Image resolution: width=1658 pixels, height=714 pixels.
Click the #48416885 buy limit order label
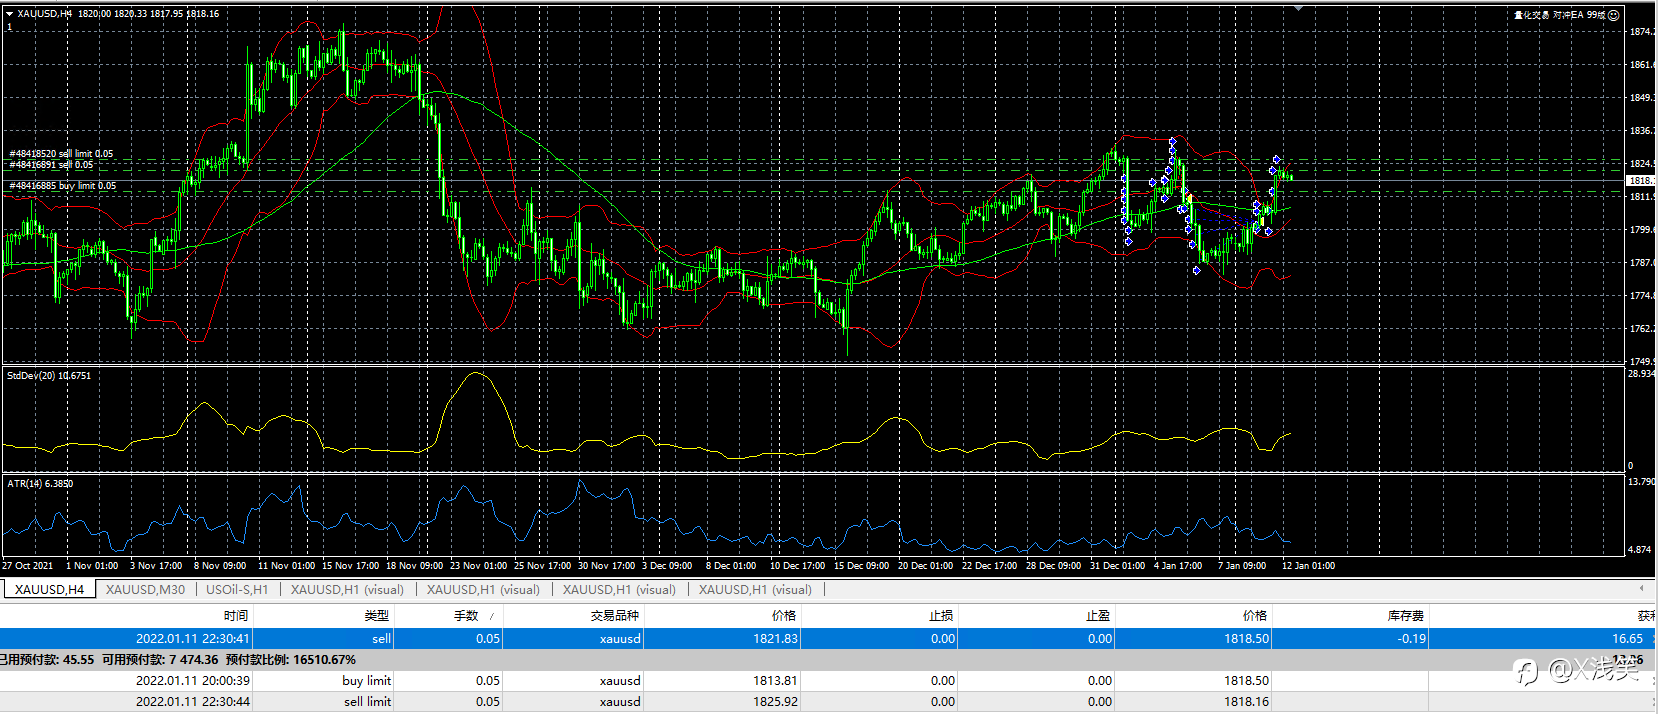coord(62,186)
